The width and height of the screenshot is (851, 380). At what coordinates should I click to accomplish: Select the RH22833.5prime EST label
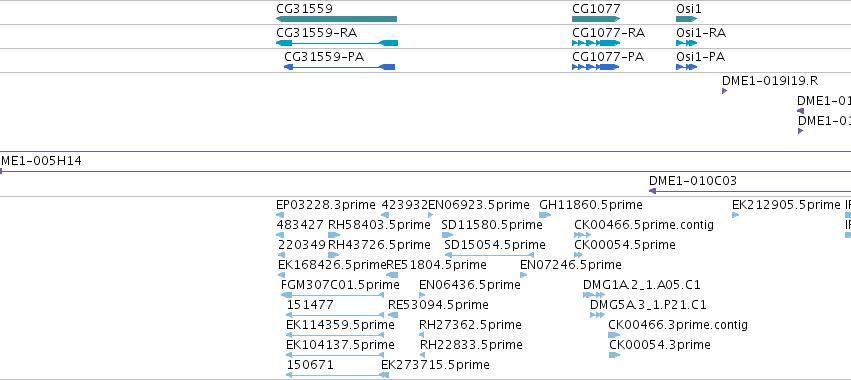(x=472, y=345)
